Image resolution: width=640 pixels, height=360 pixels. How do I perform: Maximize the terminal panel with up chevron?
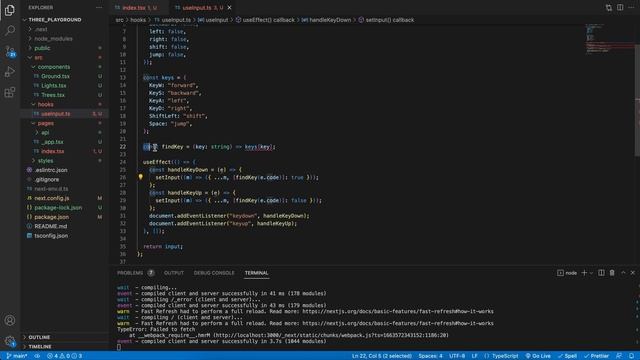click(623, 273)
